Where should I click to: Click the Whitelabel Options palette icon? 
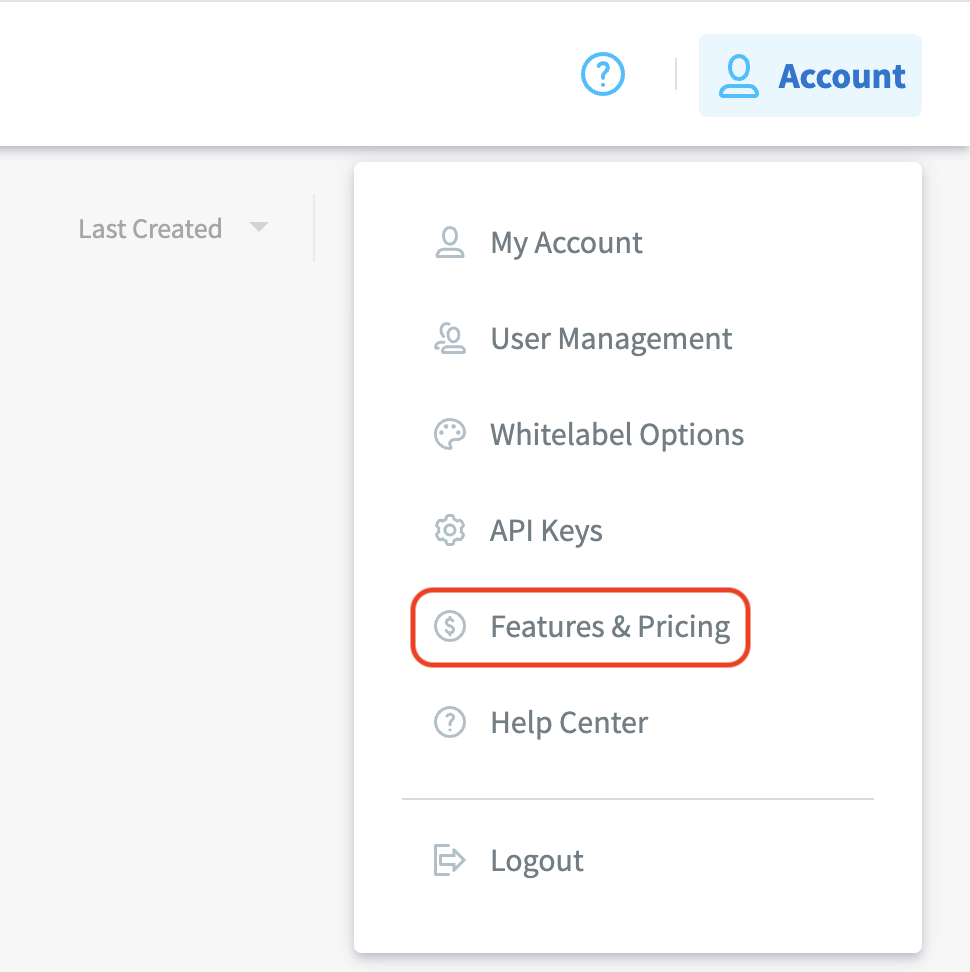point(450,435)
